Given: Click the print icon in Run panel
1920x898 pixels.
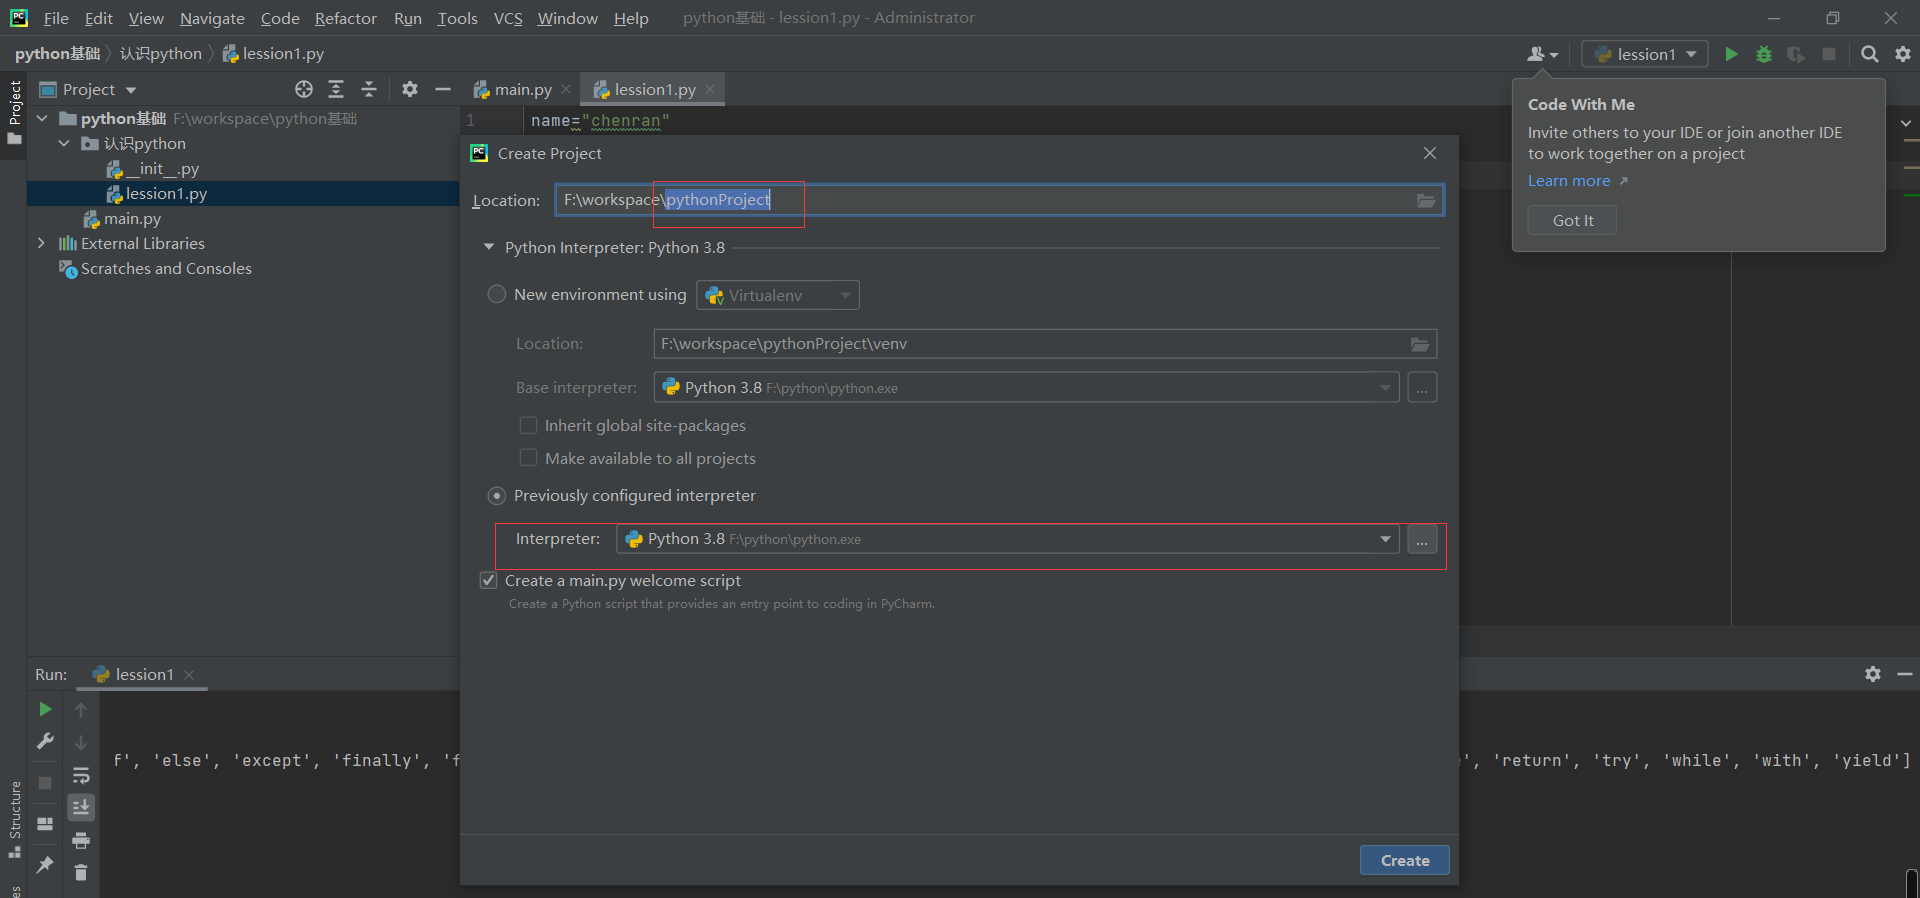Looking at the screenshot, I should pos(81,840).
